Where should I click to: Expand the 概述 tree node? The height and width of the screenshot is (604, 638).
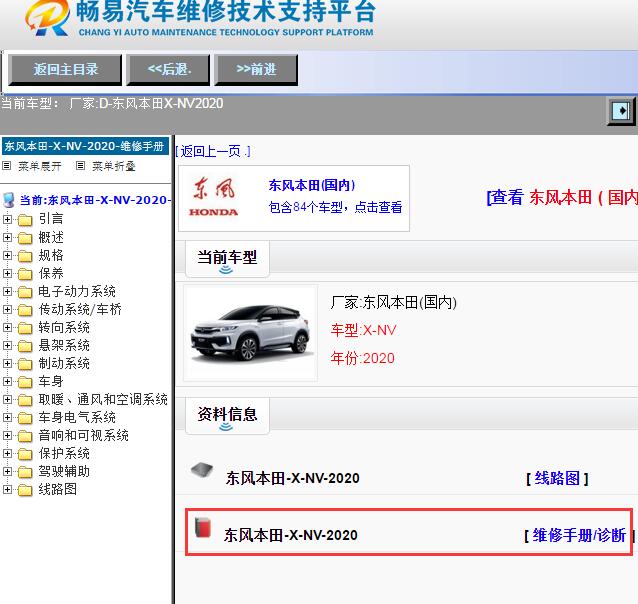7,237
